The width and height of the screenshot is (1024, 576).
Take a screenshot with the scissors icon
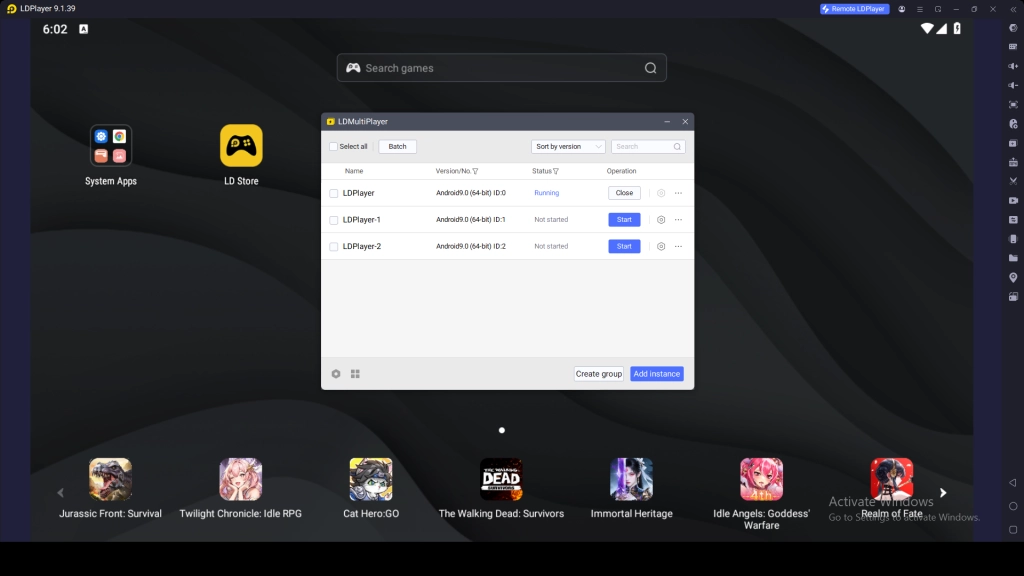click(1013, 181)
